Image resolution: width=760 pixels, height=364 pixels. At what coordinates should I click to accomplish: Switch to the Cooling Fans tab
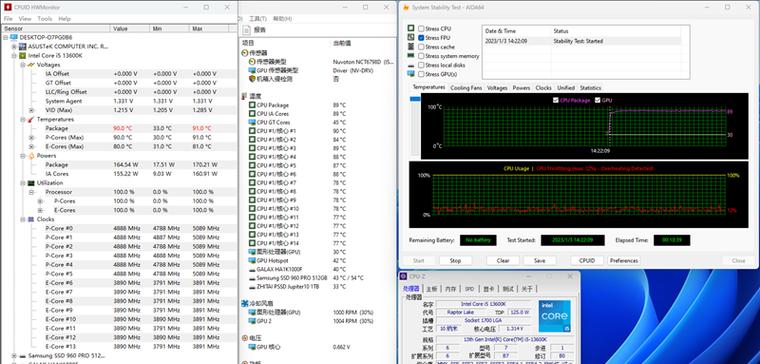point(466,88)
